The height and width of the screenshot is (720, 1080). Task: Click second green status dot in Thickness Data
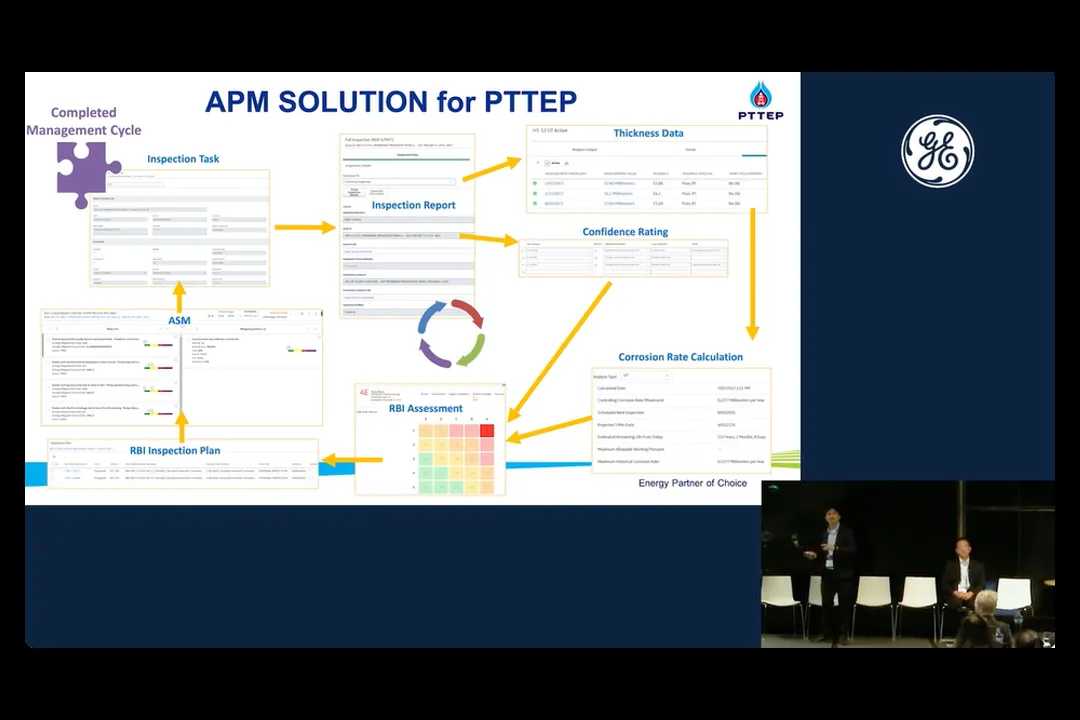[535, 194]
